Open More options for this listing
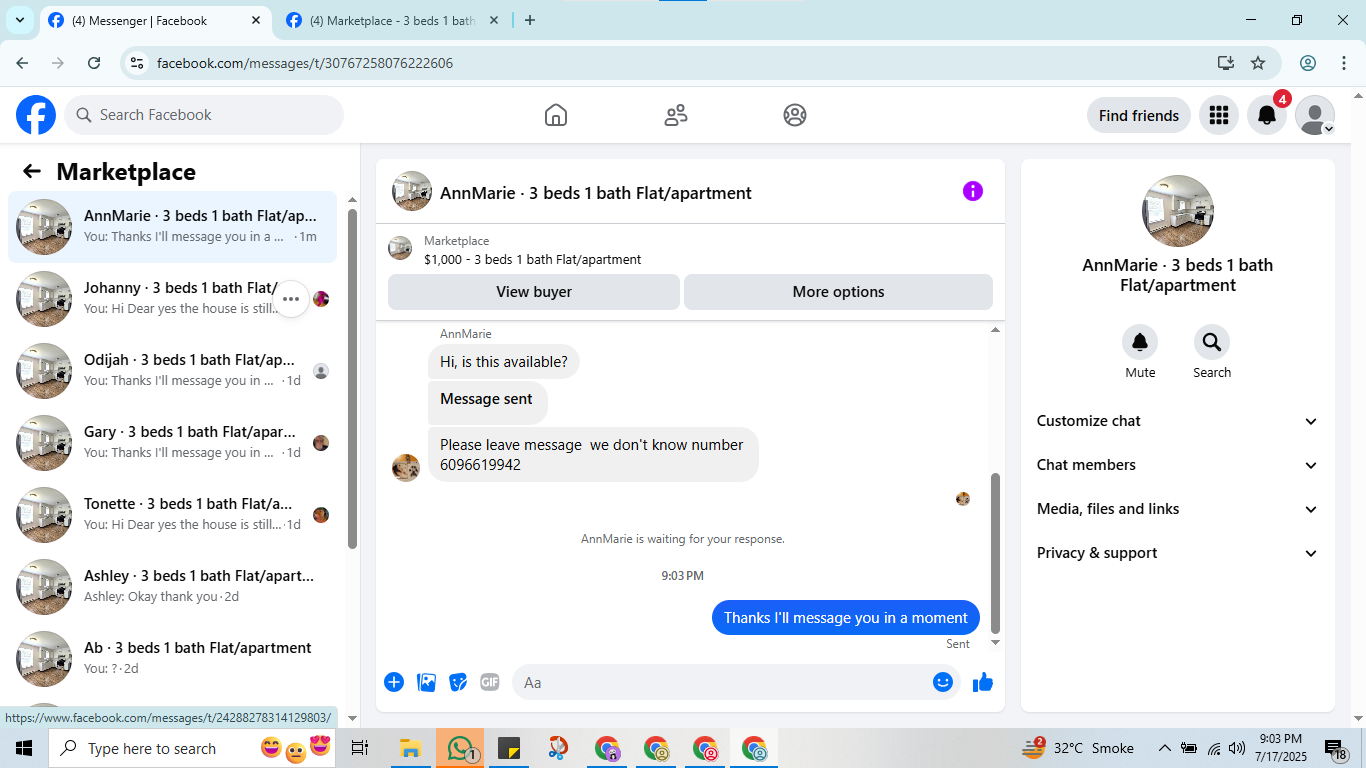The height and width of the screenshot is (768, 1366). (x=838, y=292)
